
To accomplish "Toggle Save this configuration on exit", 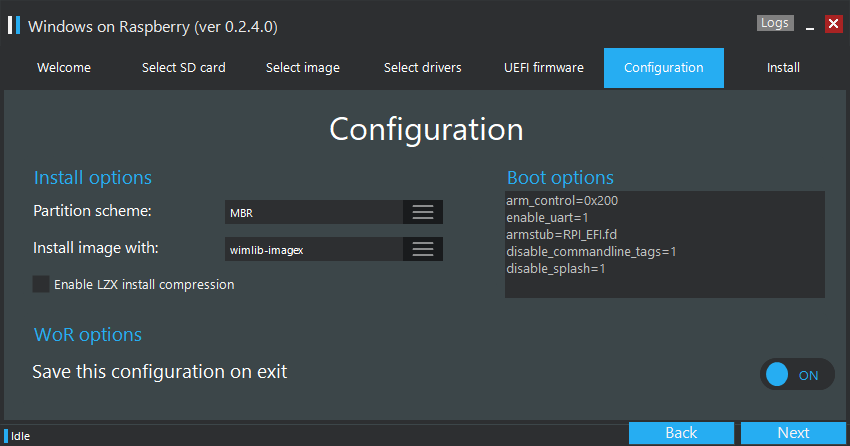I will [x=797, y=374].
